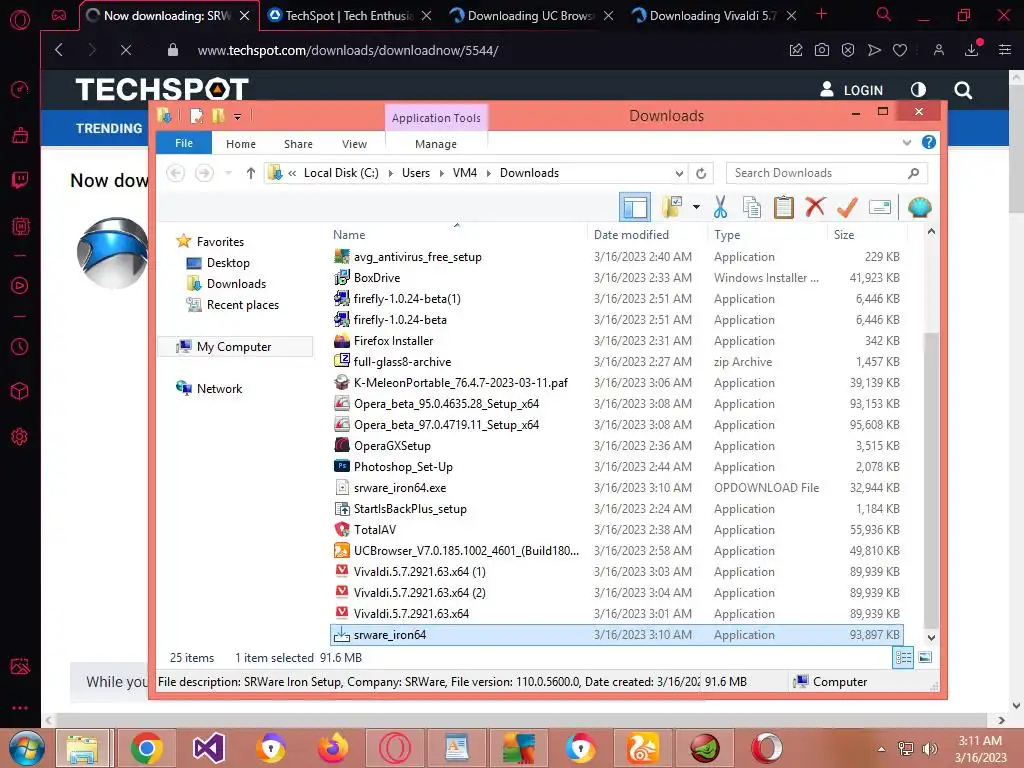Open Twitch in Opera GX sidebar
The height and width of the screenshot is (768, 1024).
[x=20, y=180]
